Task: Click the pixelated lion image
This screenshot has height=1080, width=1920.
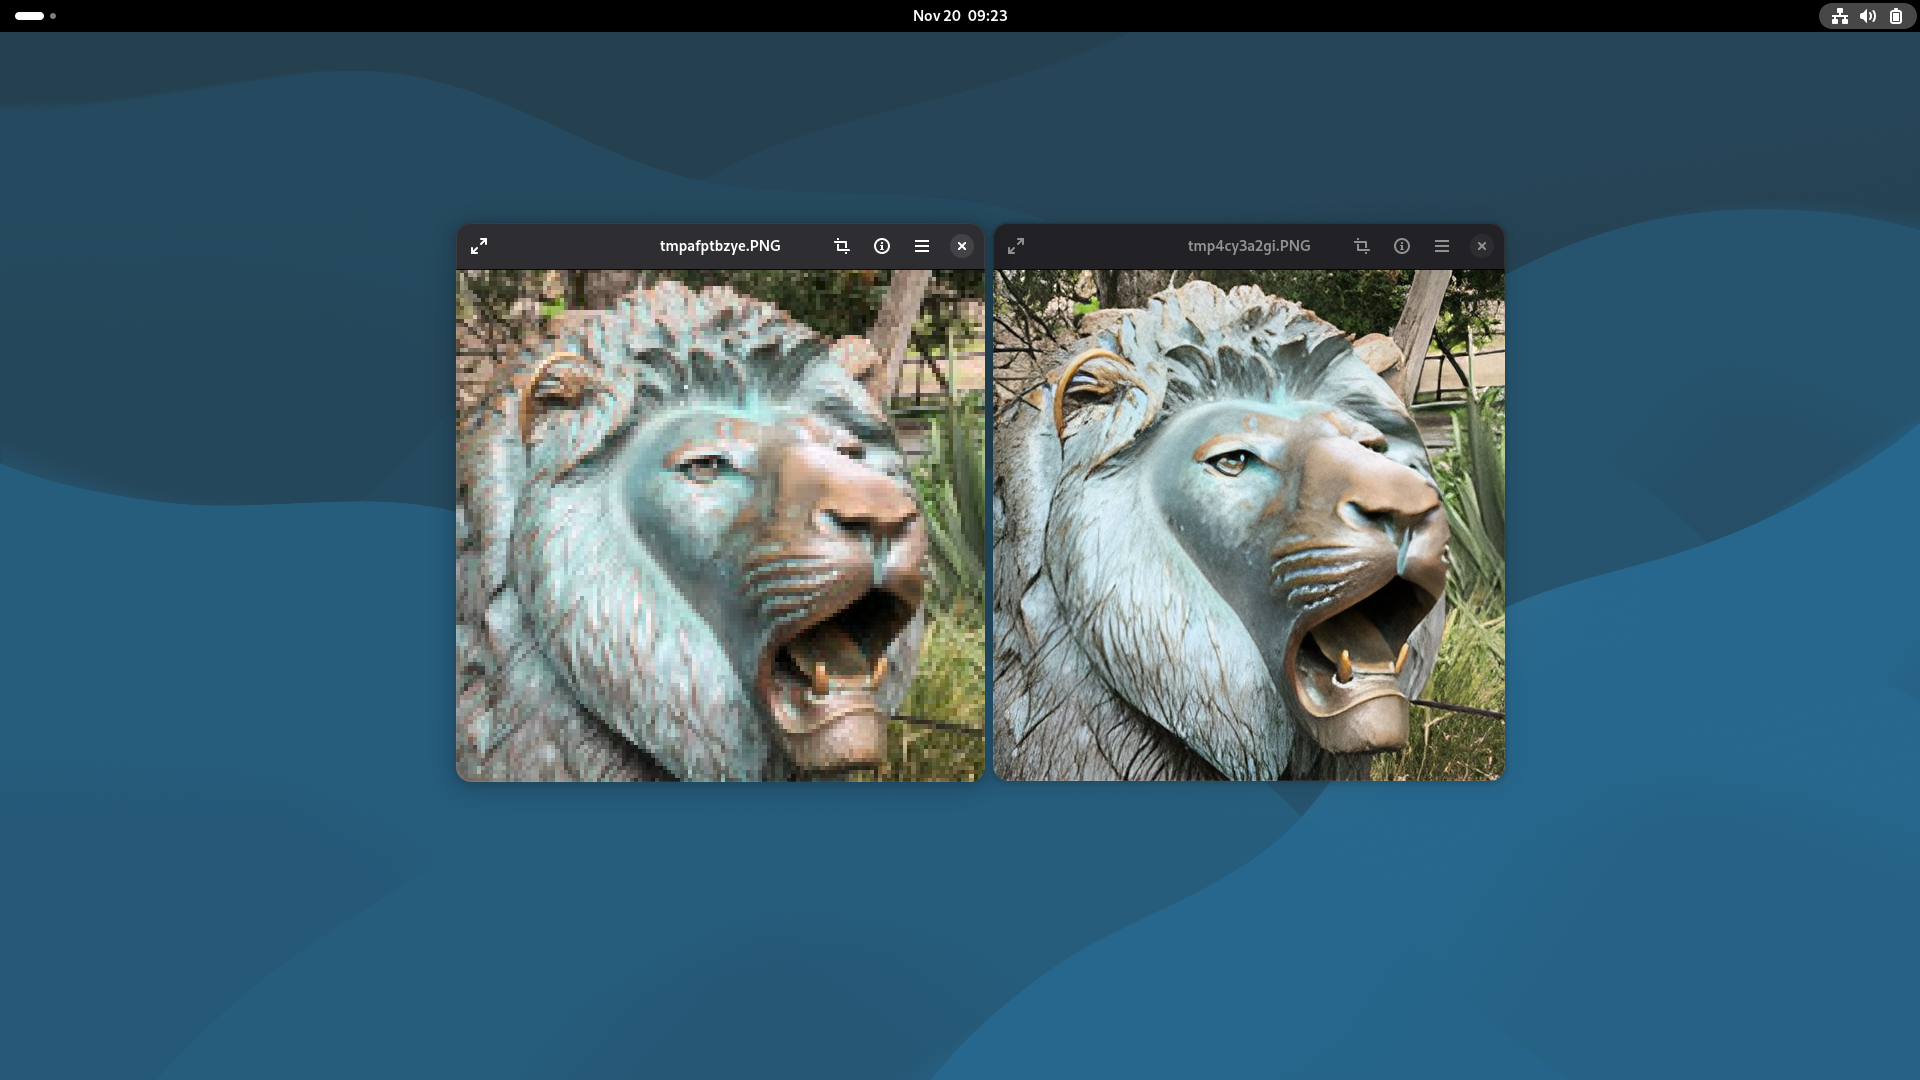Action: coord(720,525)
